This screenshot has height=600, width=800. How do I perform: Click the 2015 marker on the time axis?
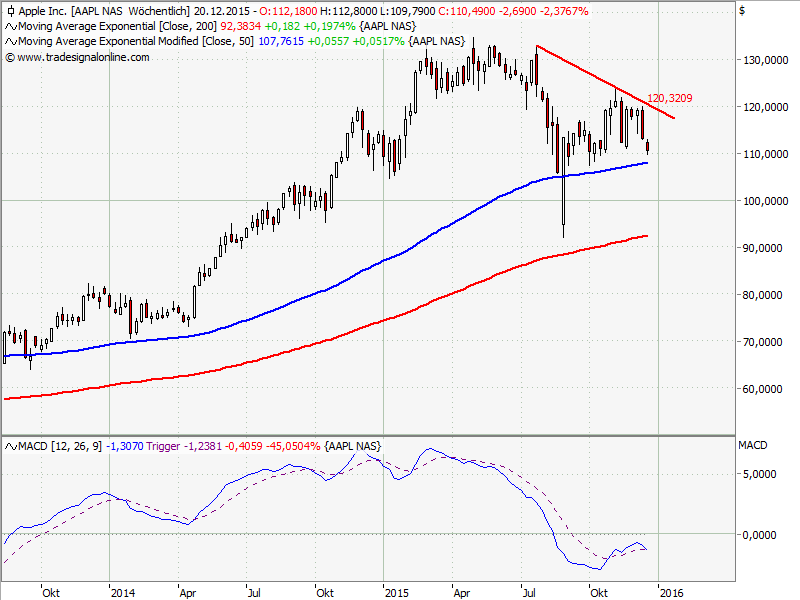pyautogui.click(x=397, y=592)
